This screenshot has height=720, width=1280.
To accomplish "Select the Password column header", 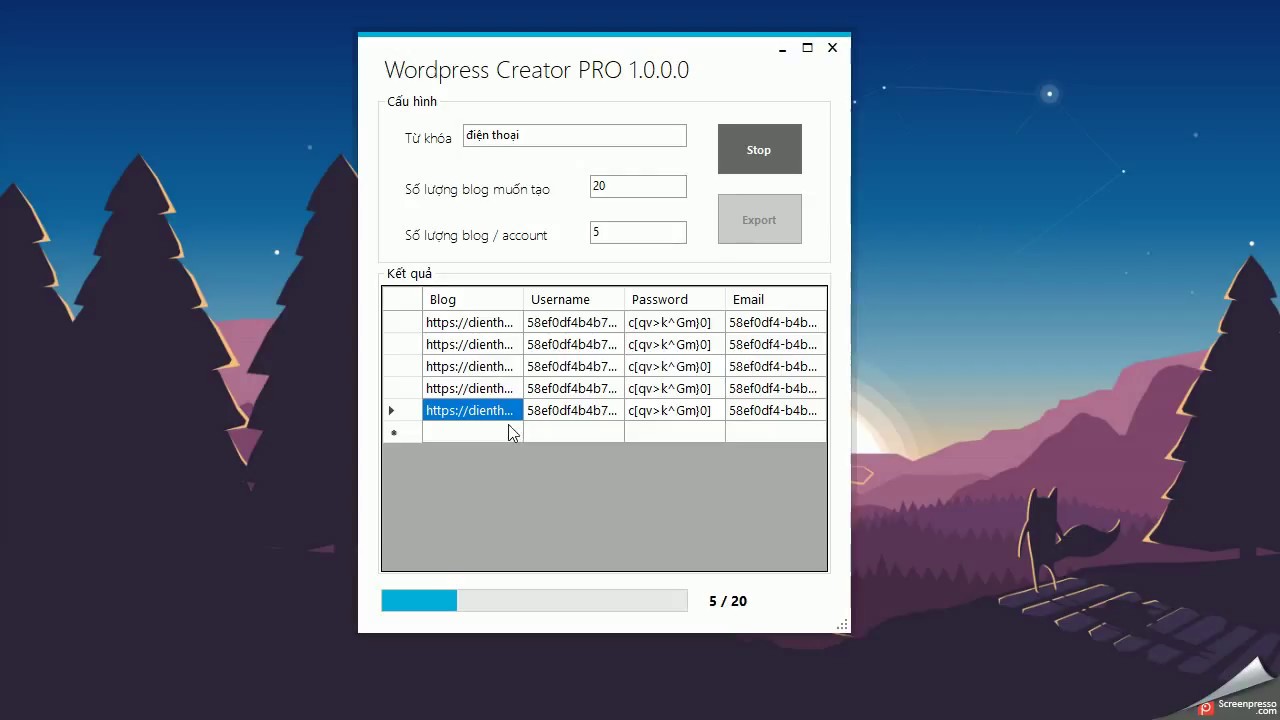I will 675,299.
